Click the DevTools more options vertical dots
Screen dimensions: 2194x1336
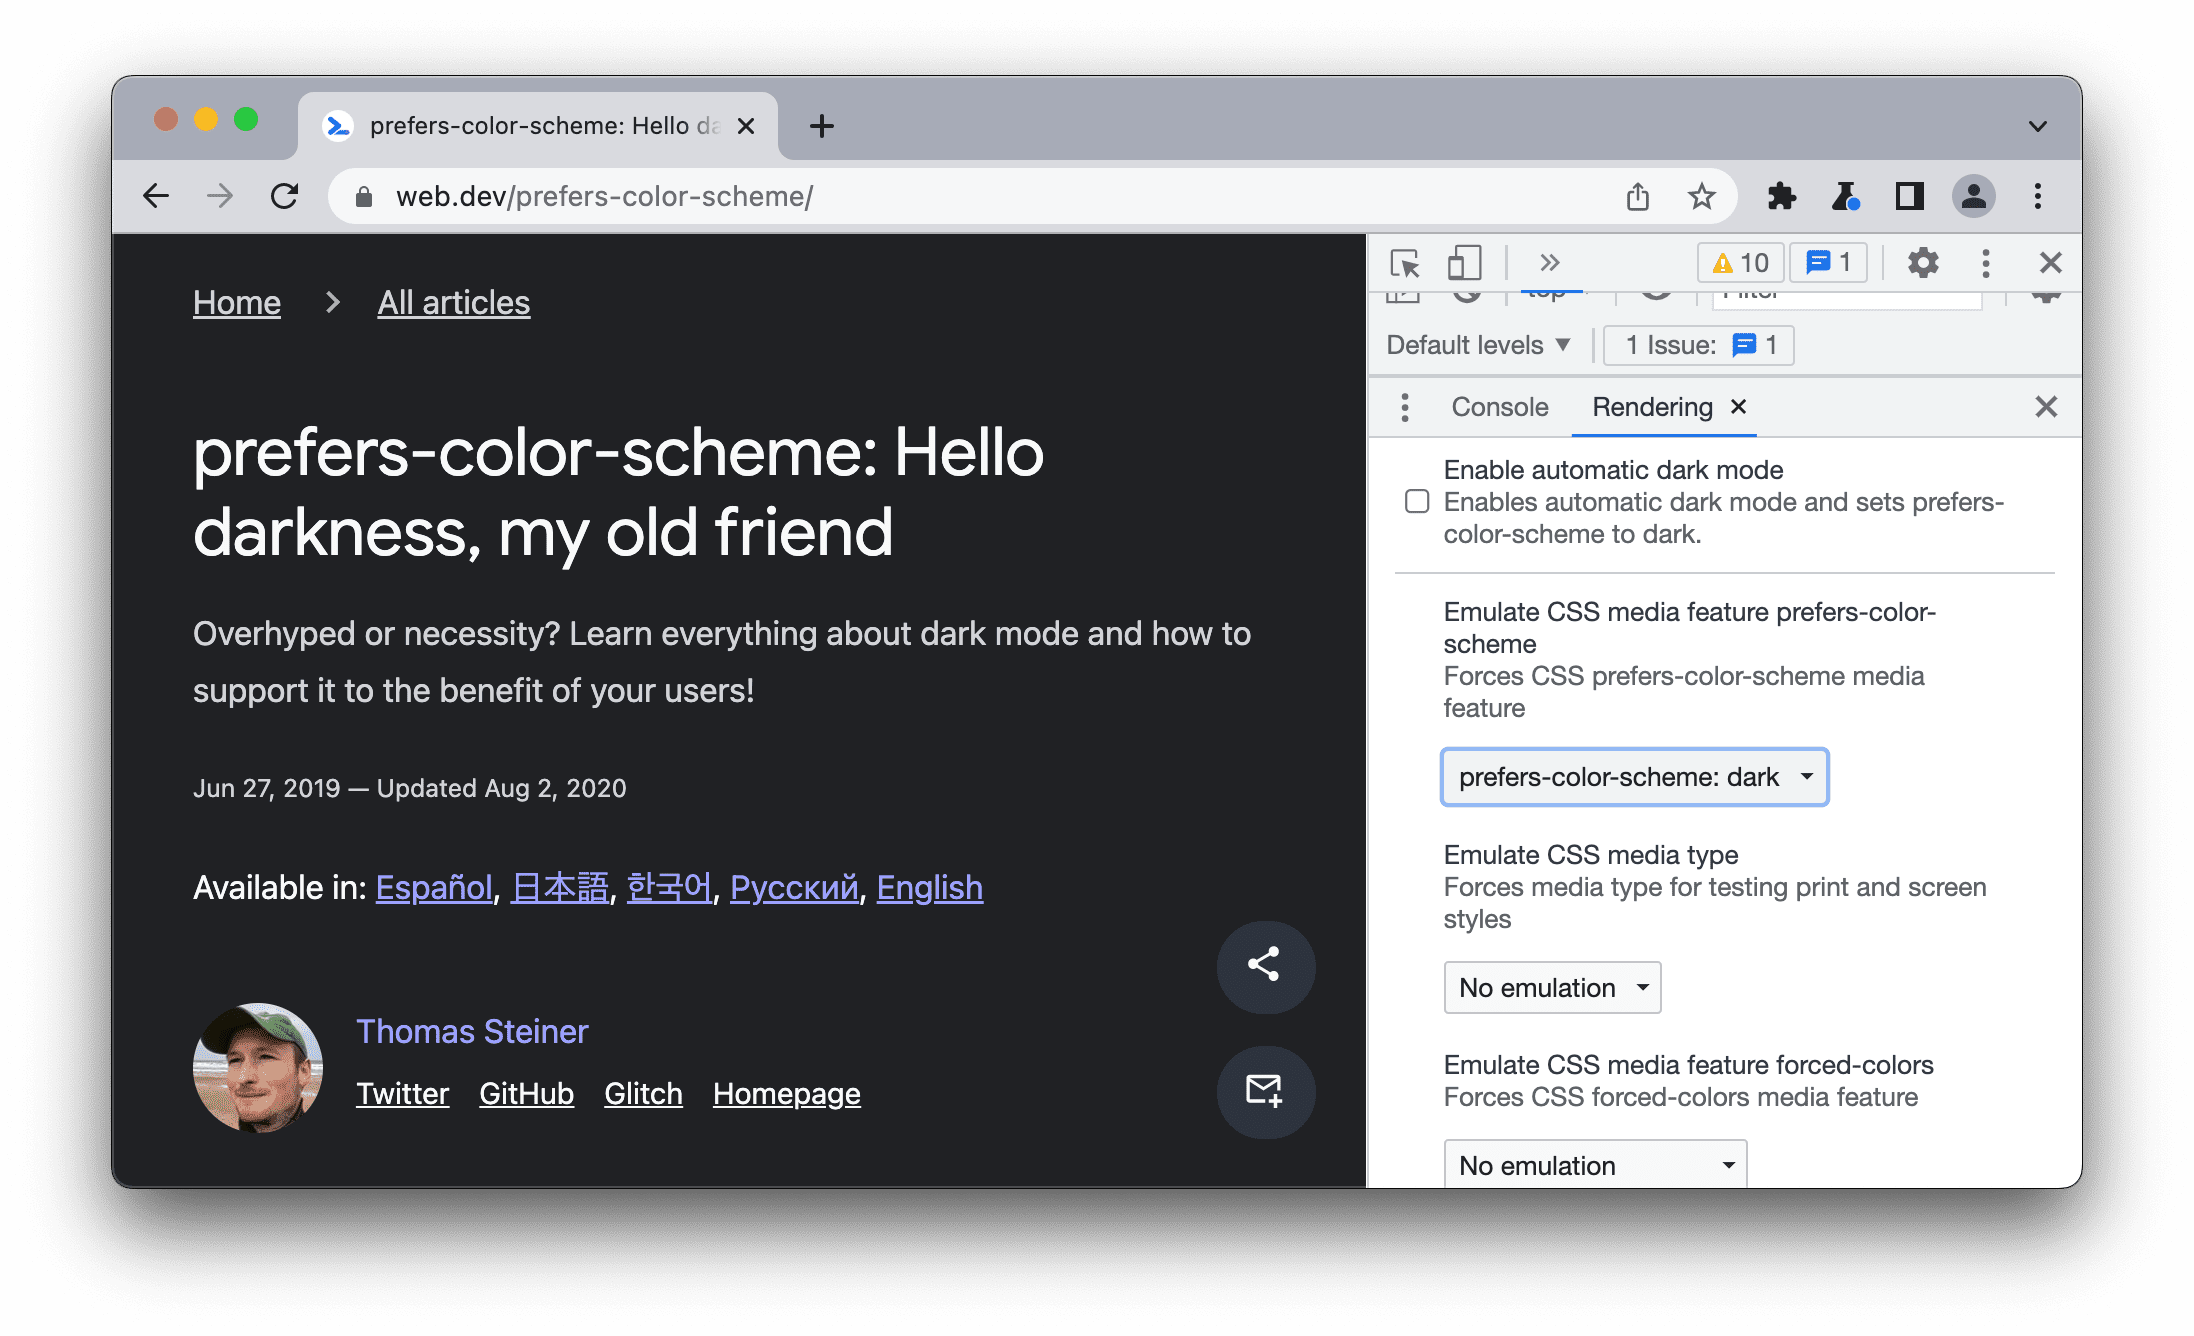point(1982,263)
